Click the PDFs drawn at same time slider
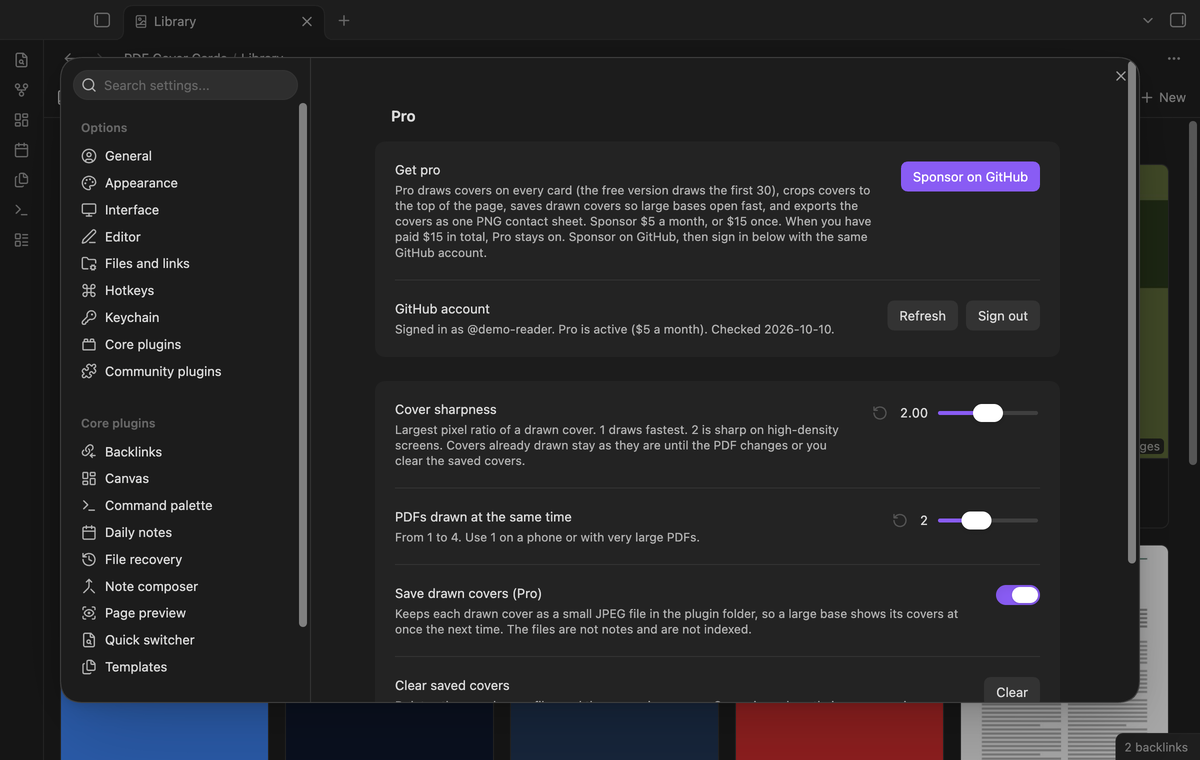 (988, 520)
